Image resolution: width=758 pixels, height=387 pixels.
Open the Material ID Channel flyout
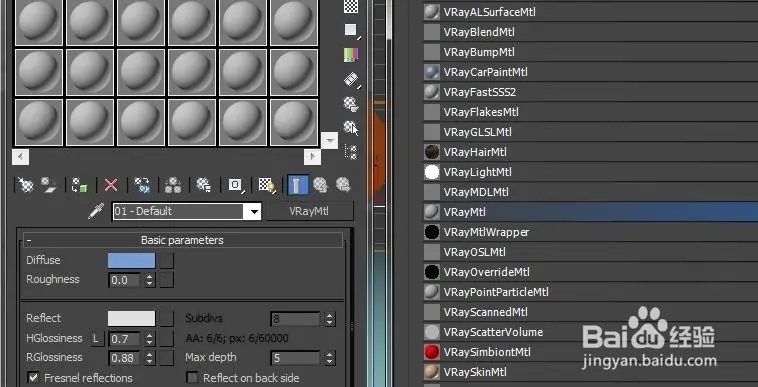[236, 185]
